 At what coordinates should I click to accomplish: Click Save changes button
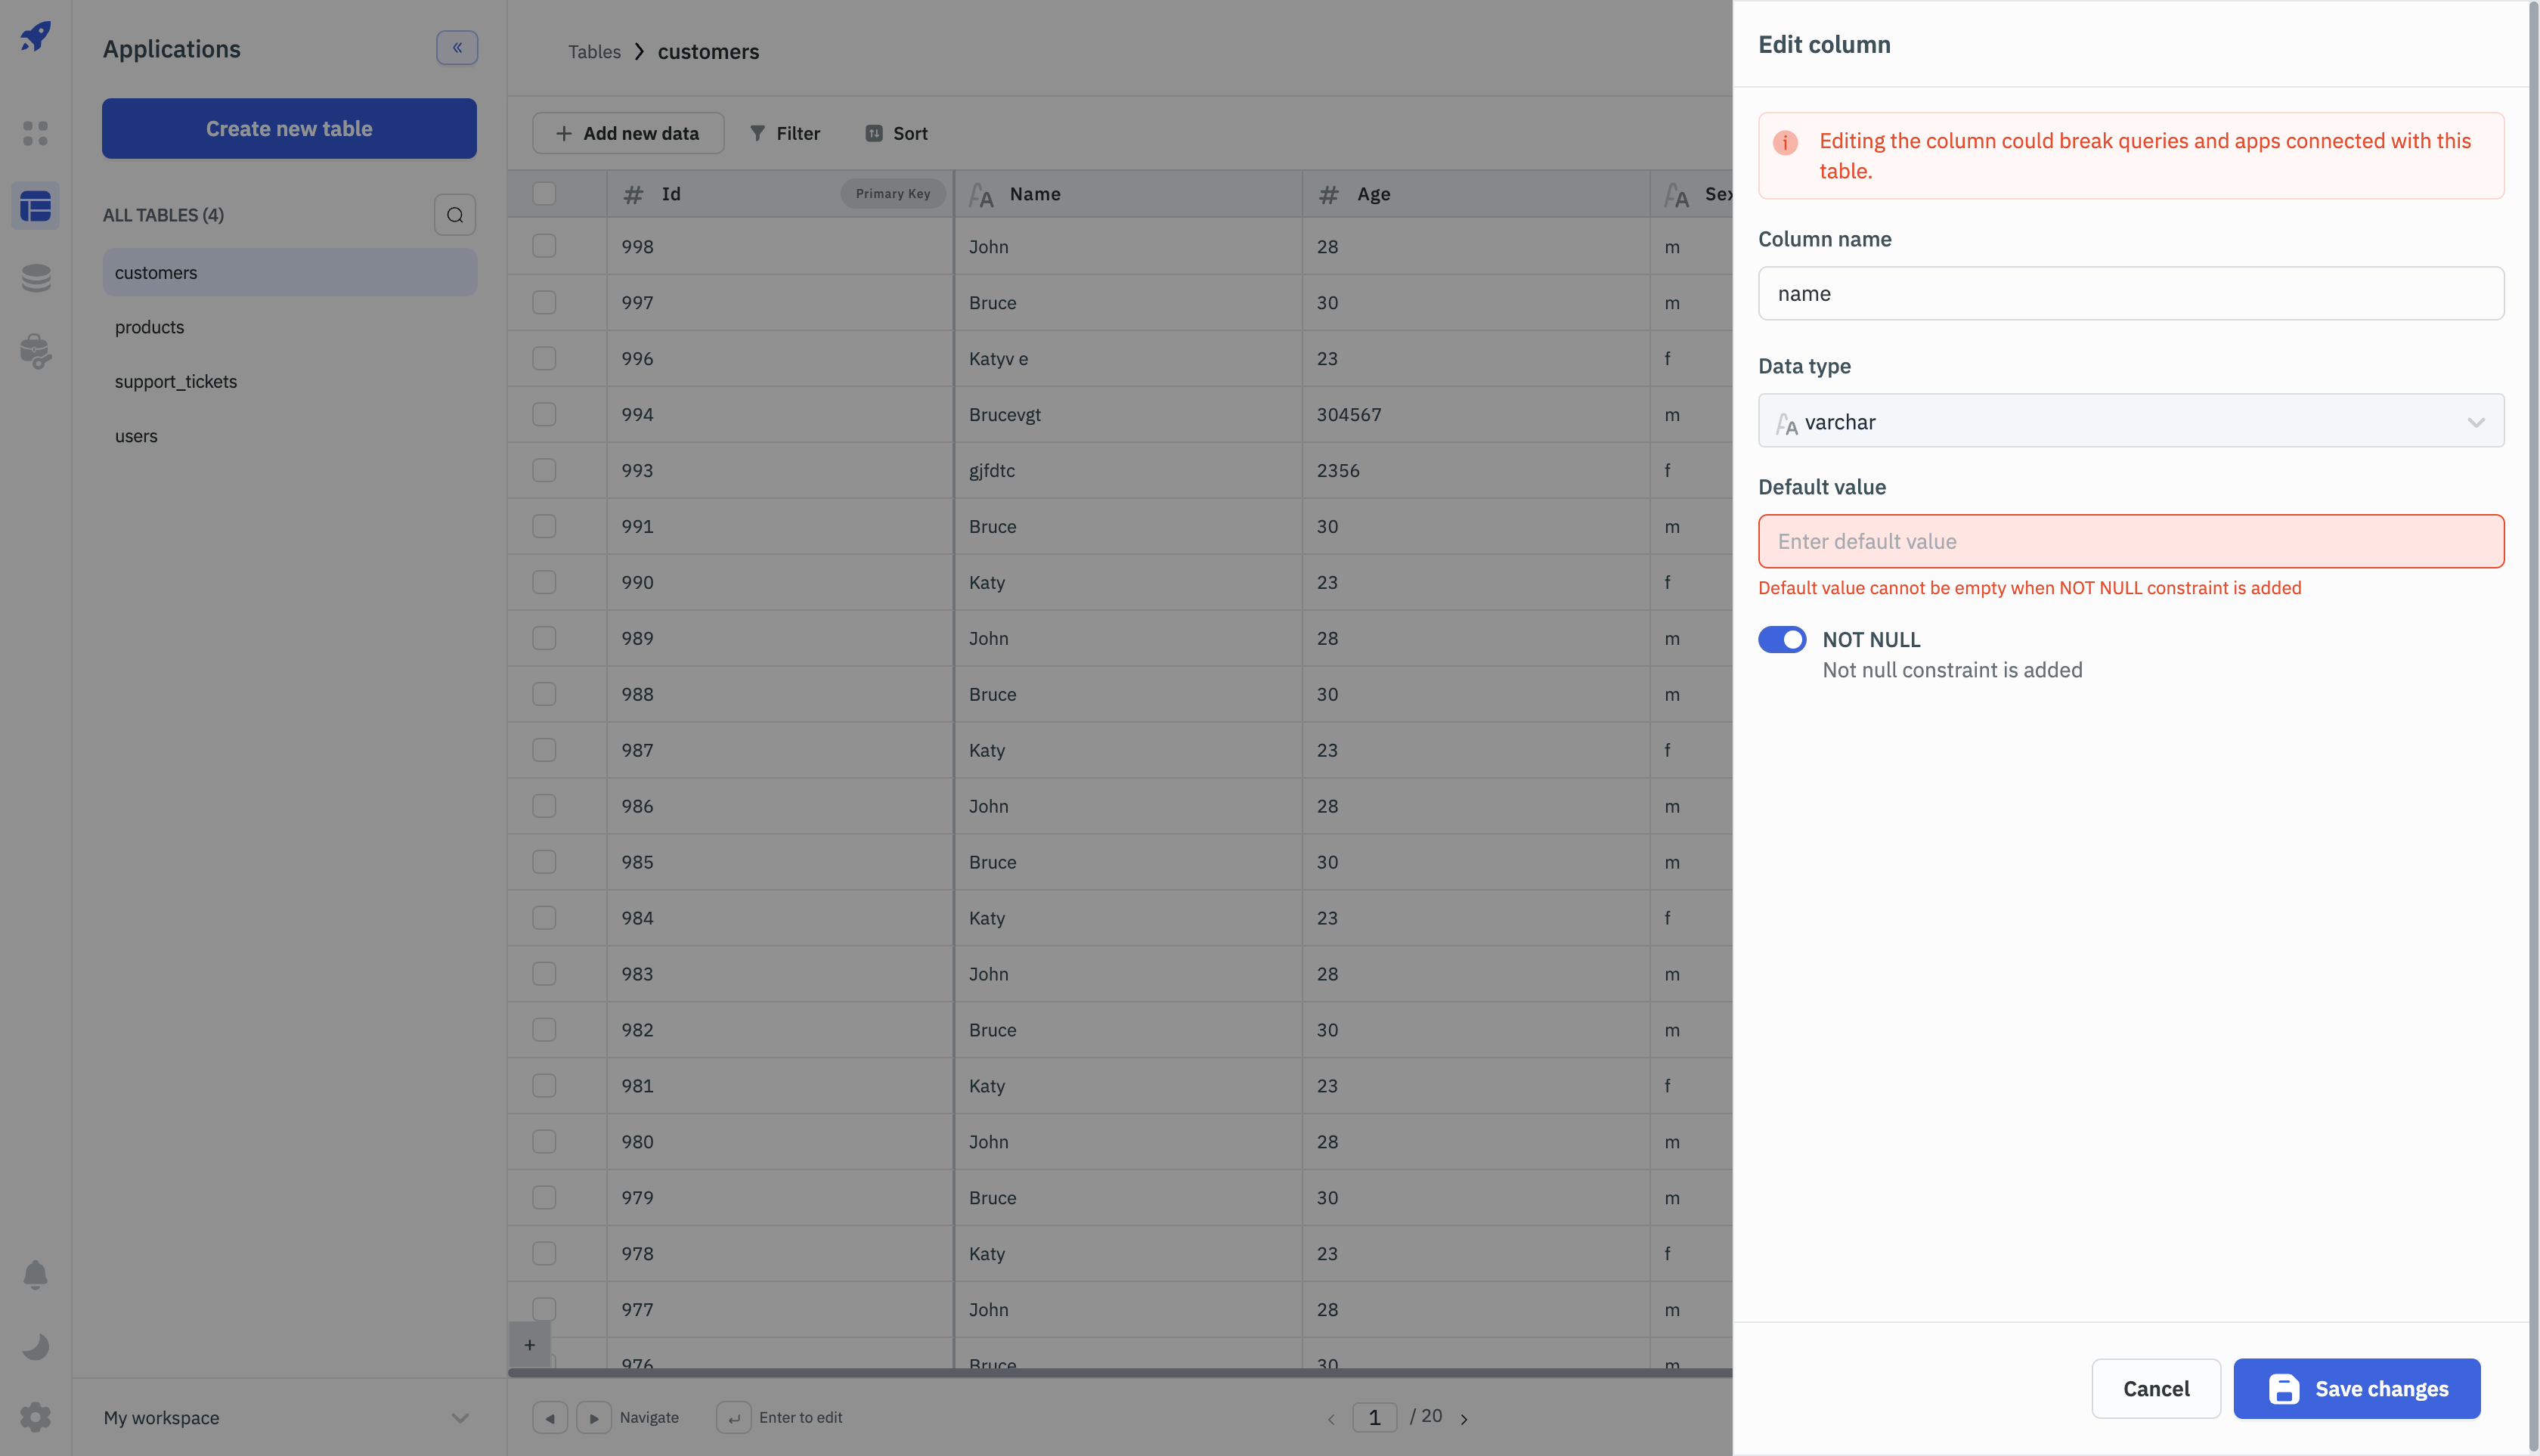coord(2356,1388)
